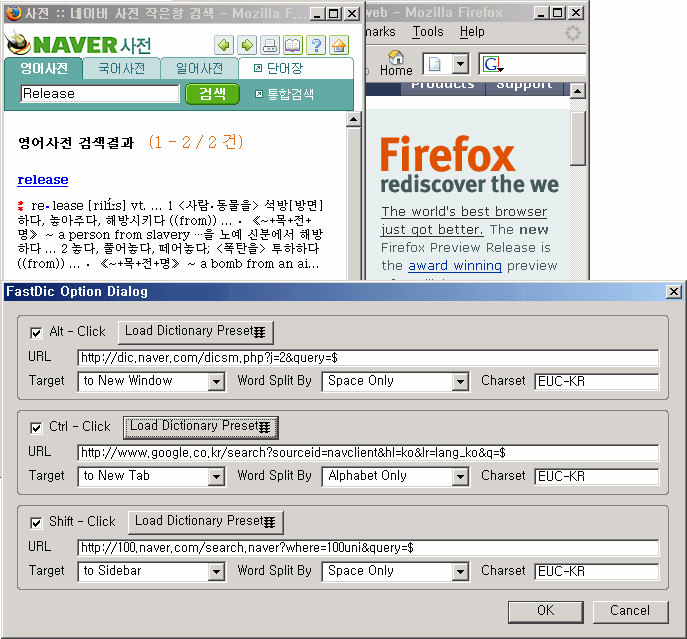Click Load Dictionary Preset for Ctrl - Click
687x639 pixels.
click(201, 427)
